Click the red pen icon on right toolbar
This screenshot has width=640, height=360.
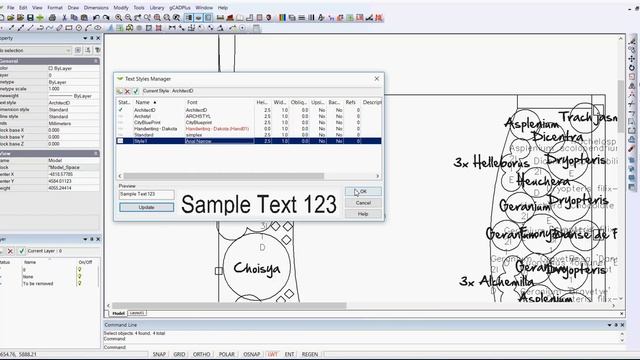point(632,149)
